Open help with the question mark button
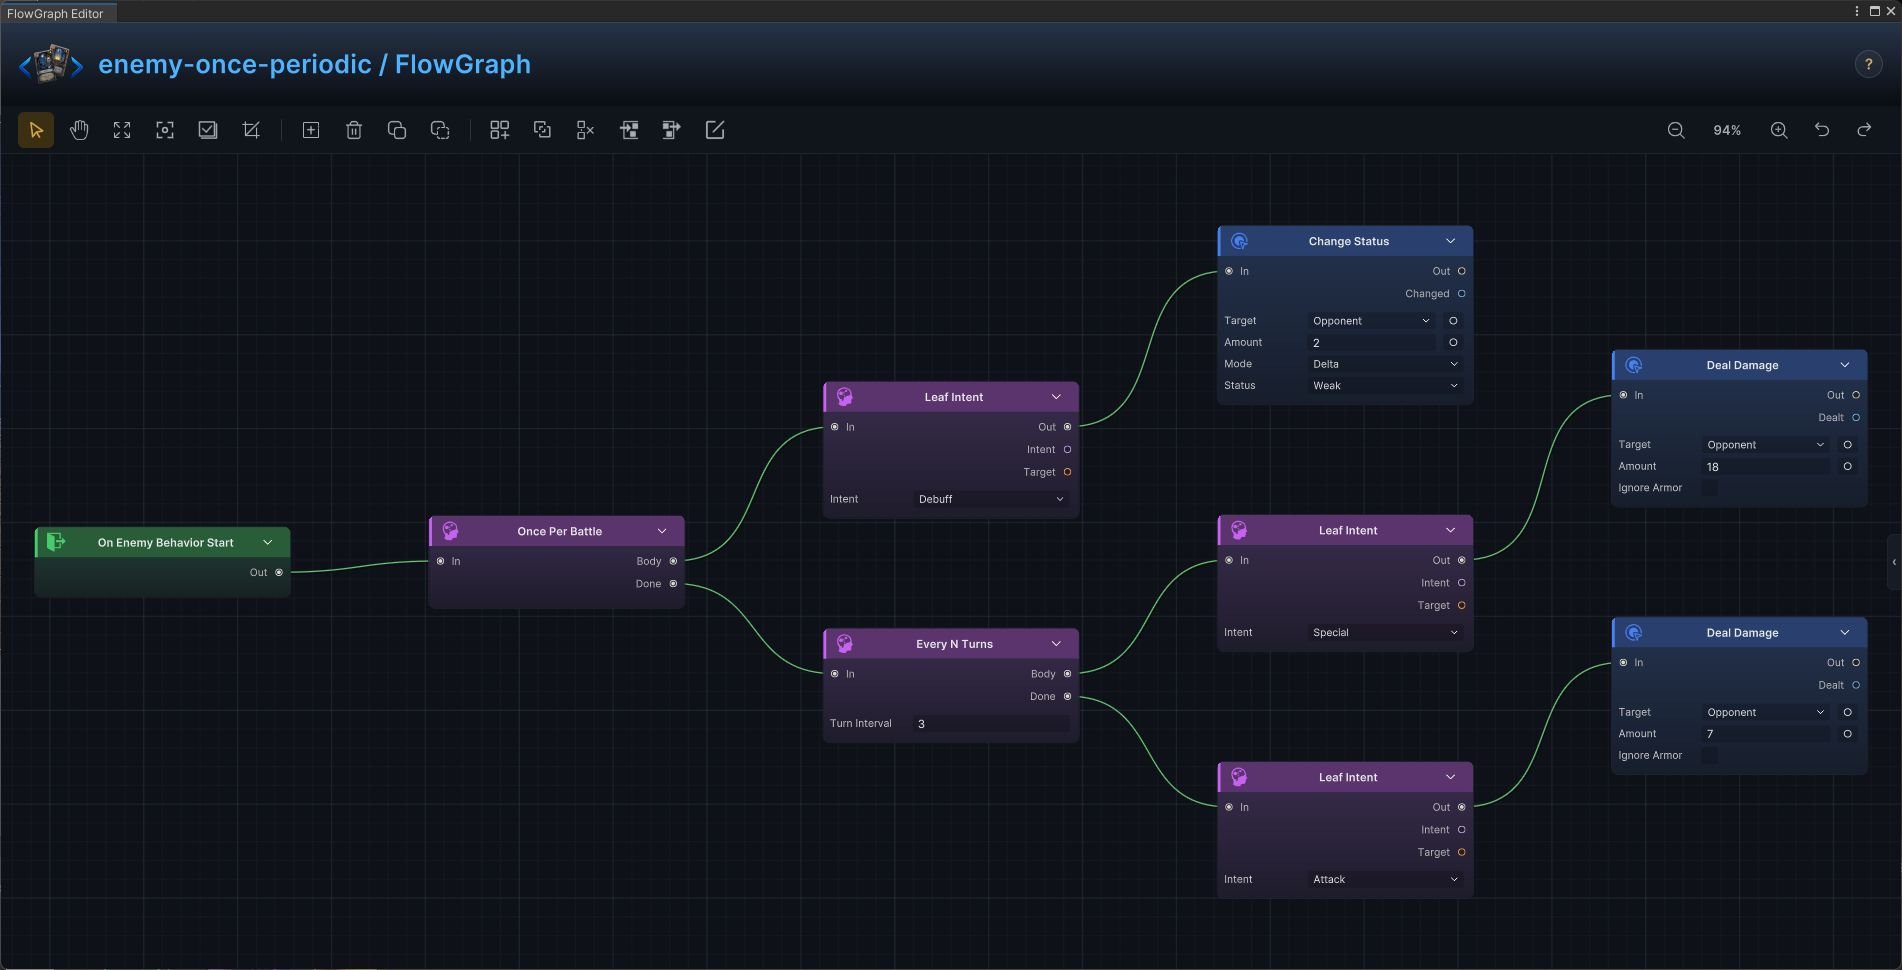The image size is (1902, 970). (x=1868, y=64)
